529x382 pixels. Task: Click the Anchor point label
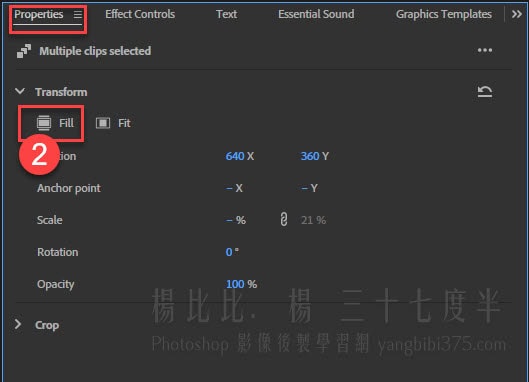(69, 188)
